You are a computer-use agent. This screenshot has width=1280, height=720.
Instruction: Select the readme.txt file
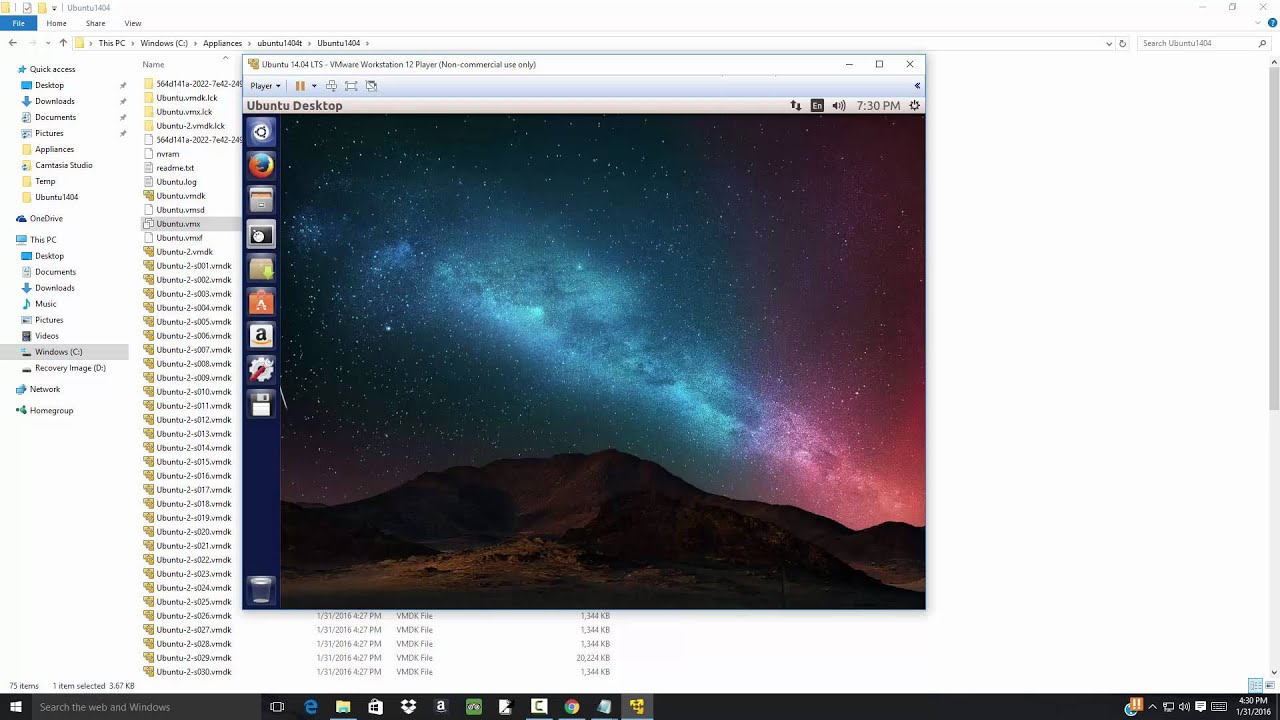175,168
